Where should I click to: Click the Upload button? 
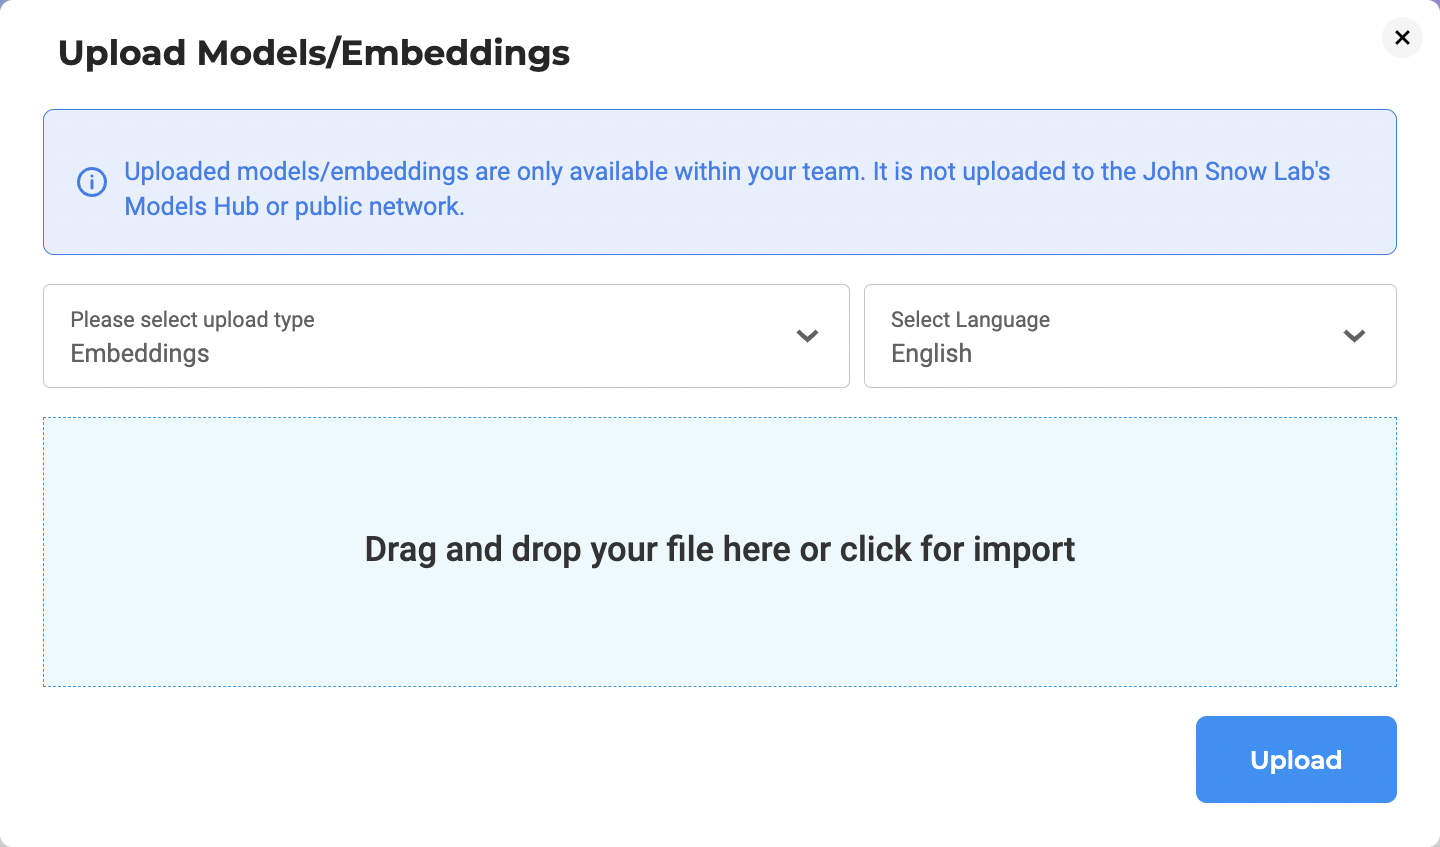click(1296, 759)
